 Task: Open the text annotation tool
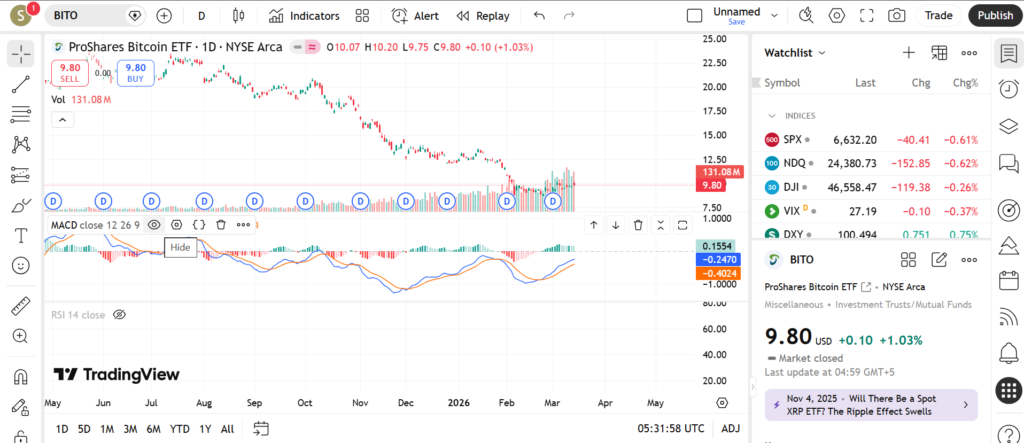click(x=20, y=236)
